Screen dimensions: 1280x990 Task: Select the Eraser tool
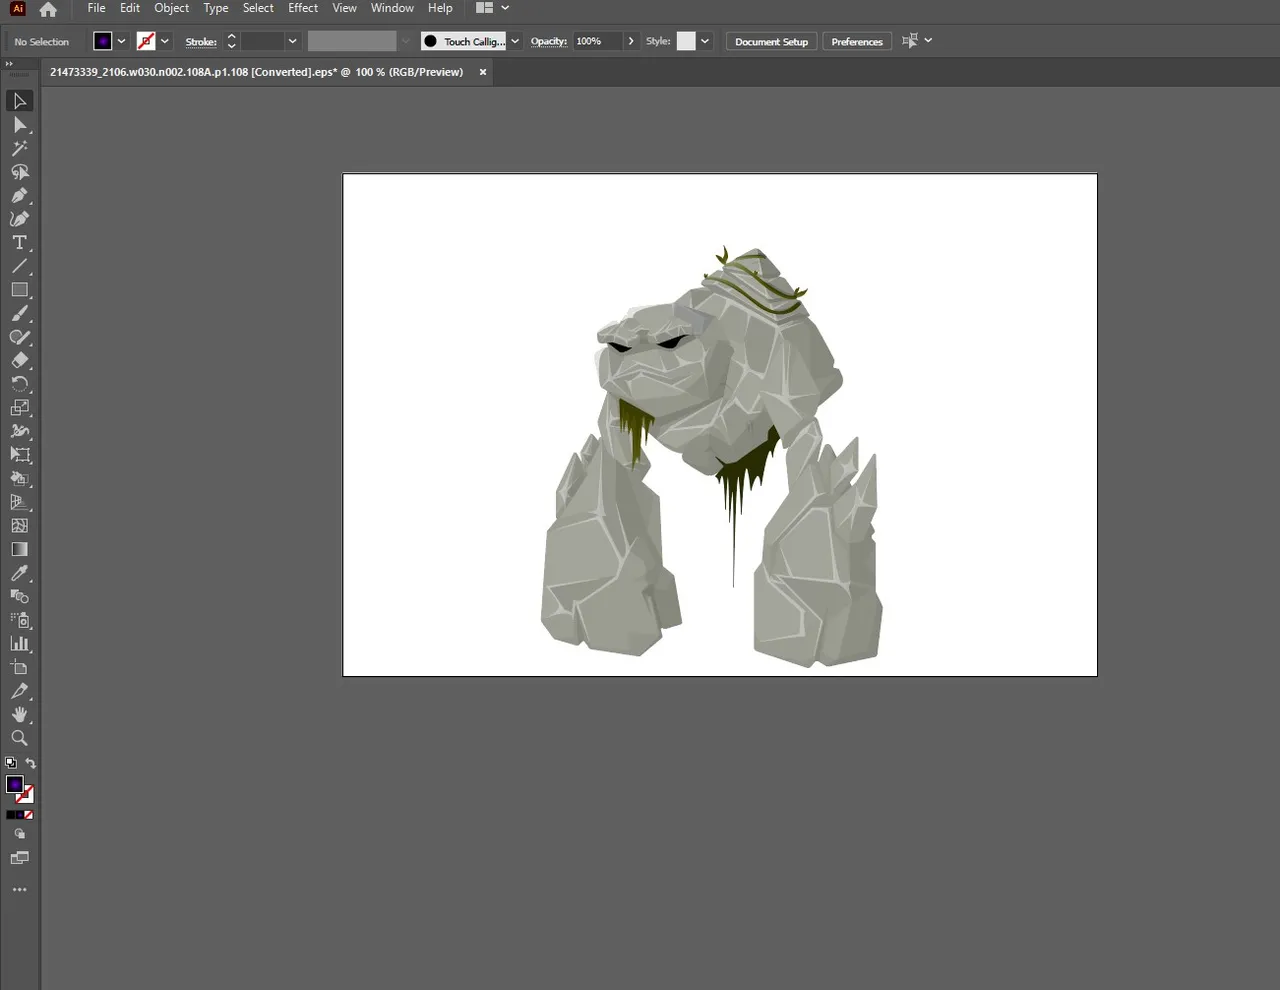click(x=19, y=361)
